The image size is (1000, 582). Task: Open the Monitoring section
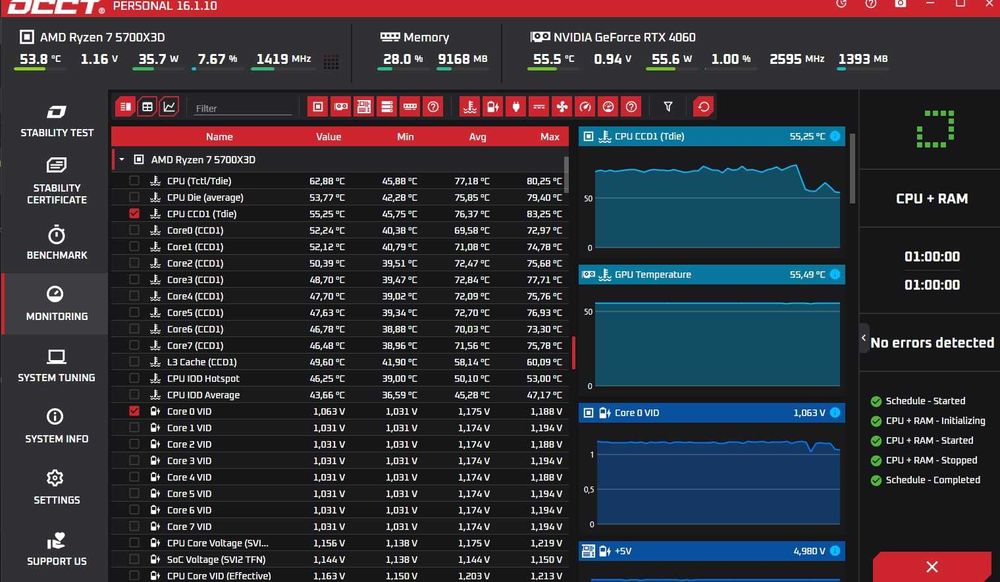tap(56, 303)
